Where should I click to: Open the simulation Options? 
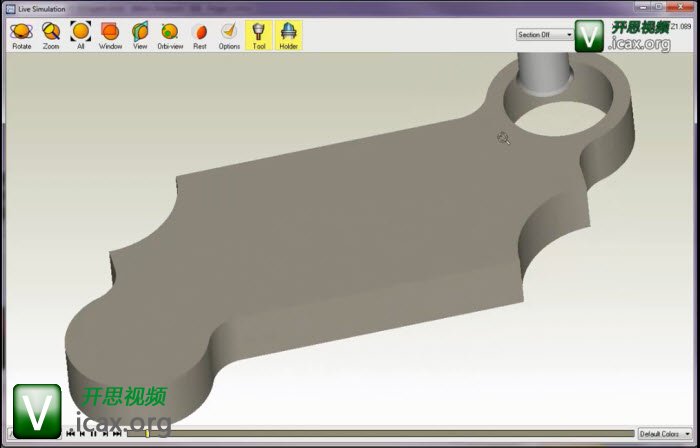click(x=229, y=35)
